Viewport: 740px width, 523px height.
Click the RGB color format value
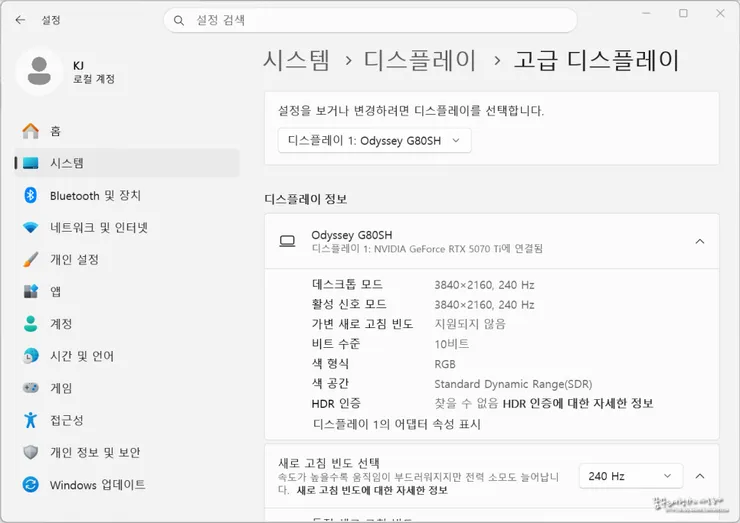[445, 364]
